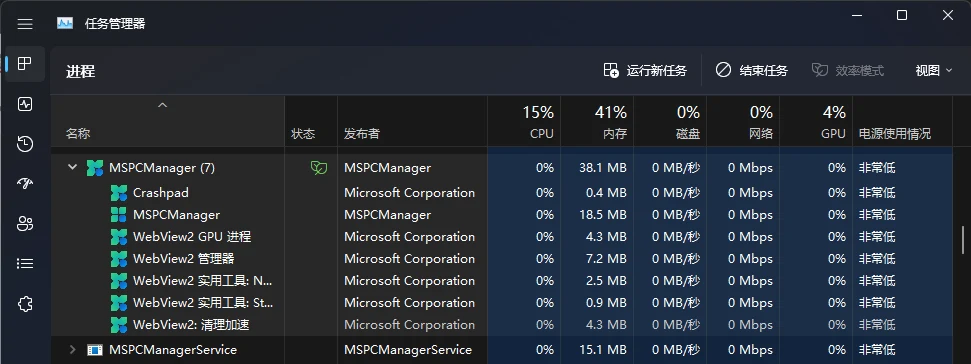This screenshot has width=971, height=364.
Task: Click the MSPCManagerService process icon
Action: 95,350
